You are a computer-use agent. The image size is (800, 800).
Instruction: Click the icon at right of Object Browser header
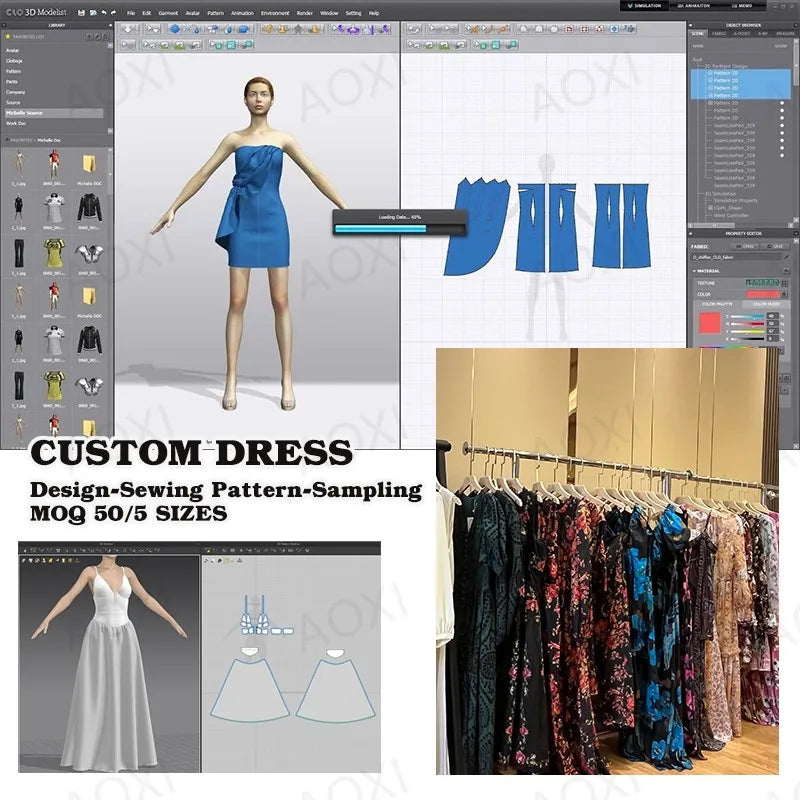794,25
